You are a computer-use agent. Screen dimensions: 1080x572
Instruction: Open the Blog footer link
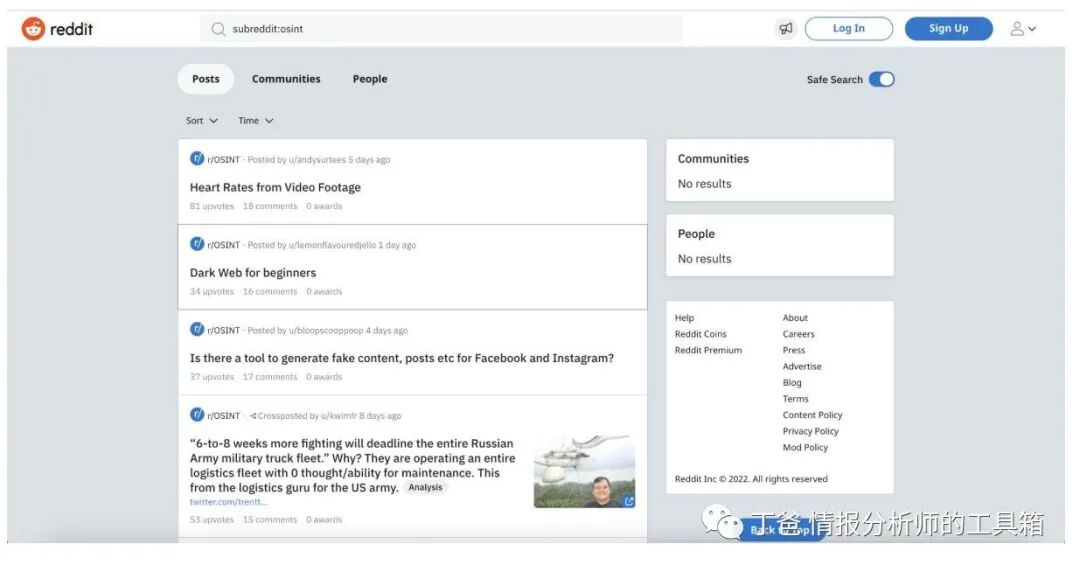point(791,382)
